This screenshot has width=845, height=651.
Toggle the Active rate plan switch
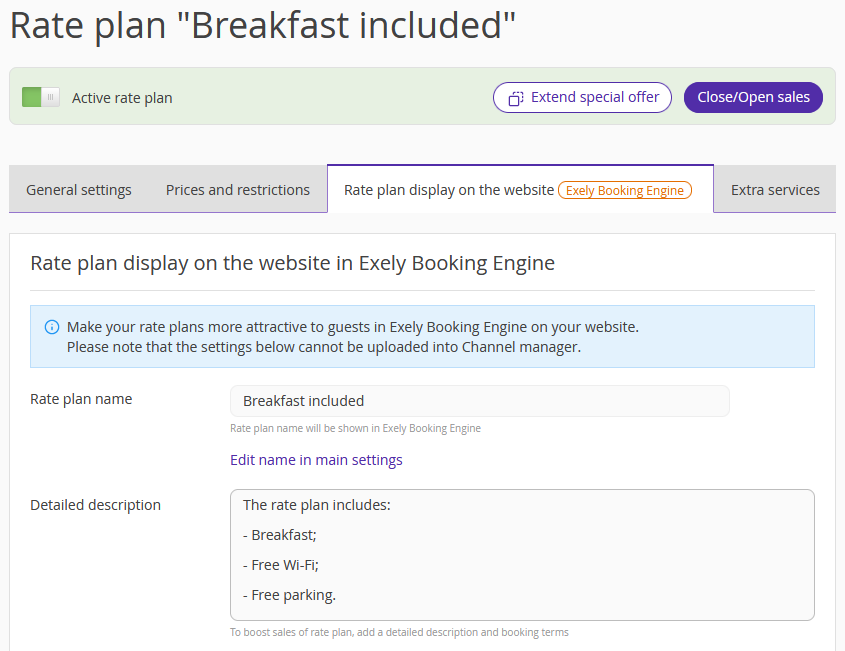[41, 97]
